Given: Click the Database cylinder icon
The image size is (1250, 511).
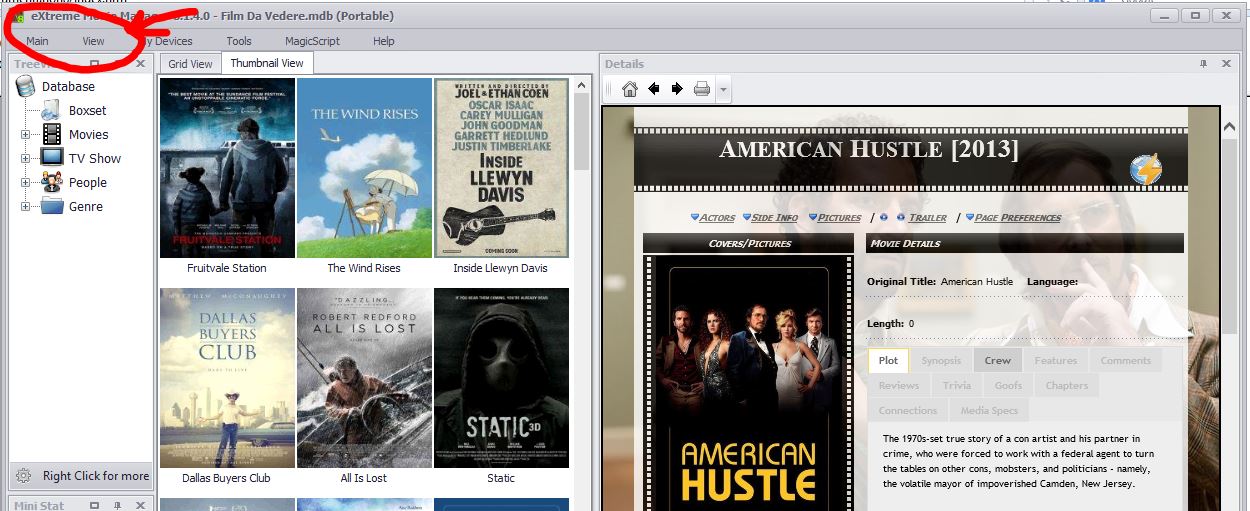Looking at the screenshot, I should click(x=26, y=87).
